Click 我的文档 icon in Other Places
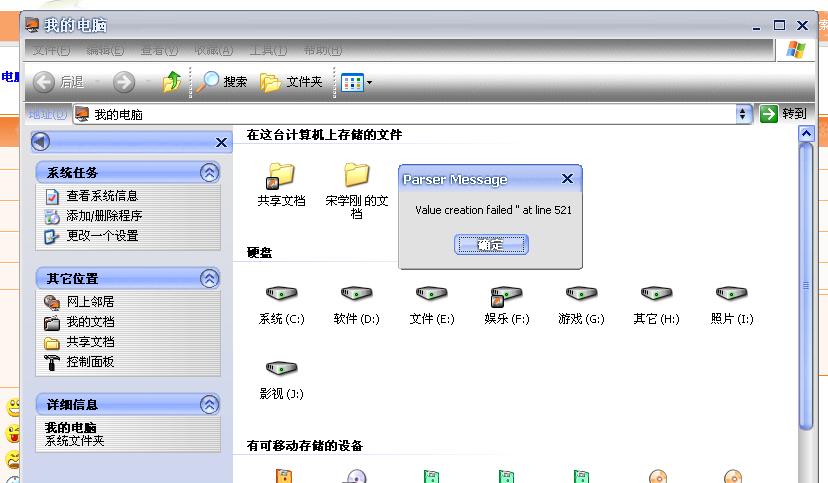828x483 pixels. [52, 323]
